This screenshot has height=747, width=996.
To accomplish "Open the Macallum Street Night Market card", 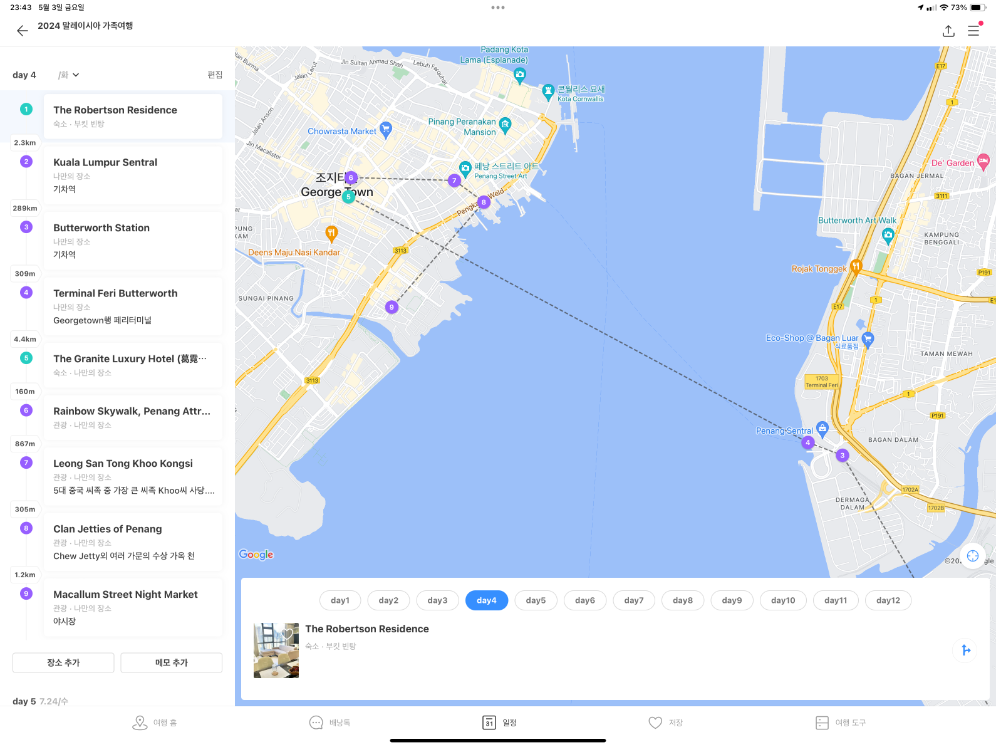I will pyautogui.click(x=133, y=607).
